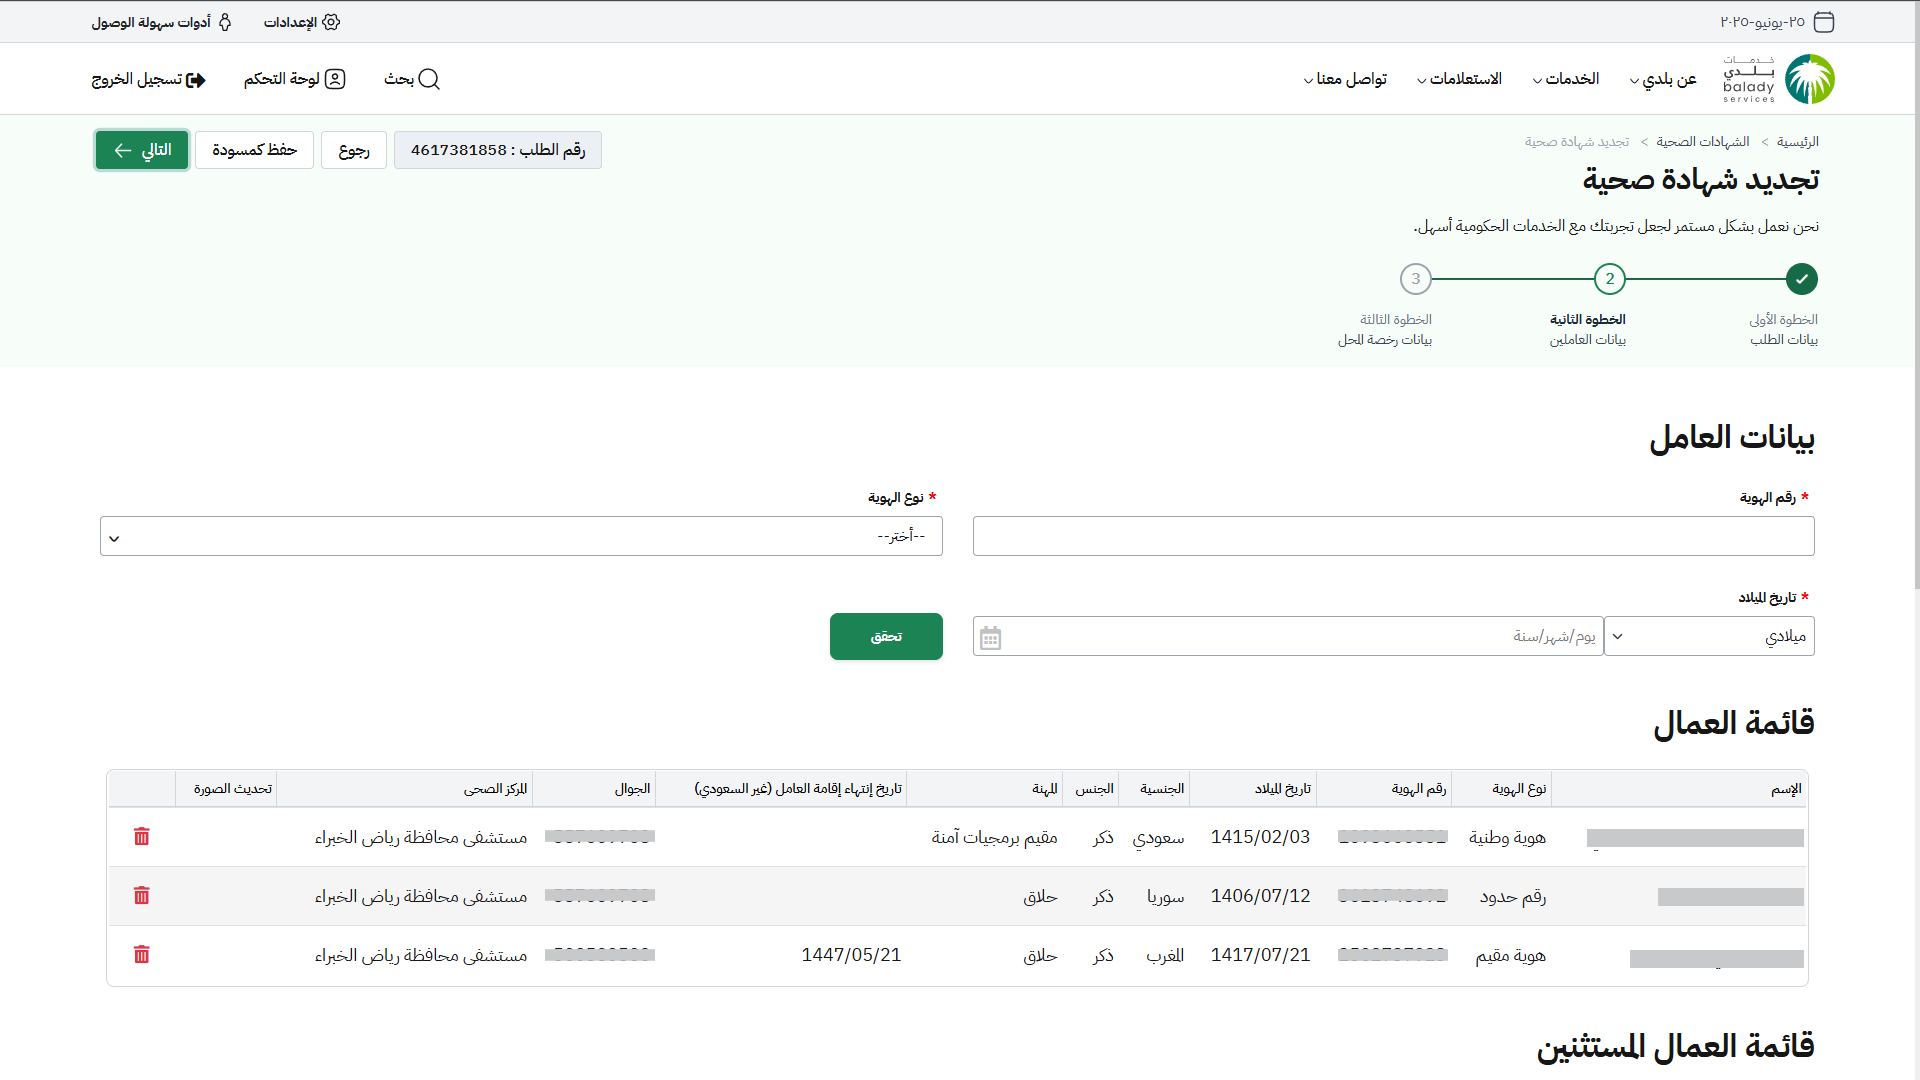Expand the calendar type ميلادي dropdown
This screenshot has height=1080, width=1920.
[1708, 637]
